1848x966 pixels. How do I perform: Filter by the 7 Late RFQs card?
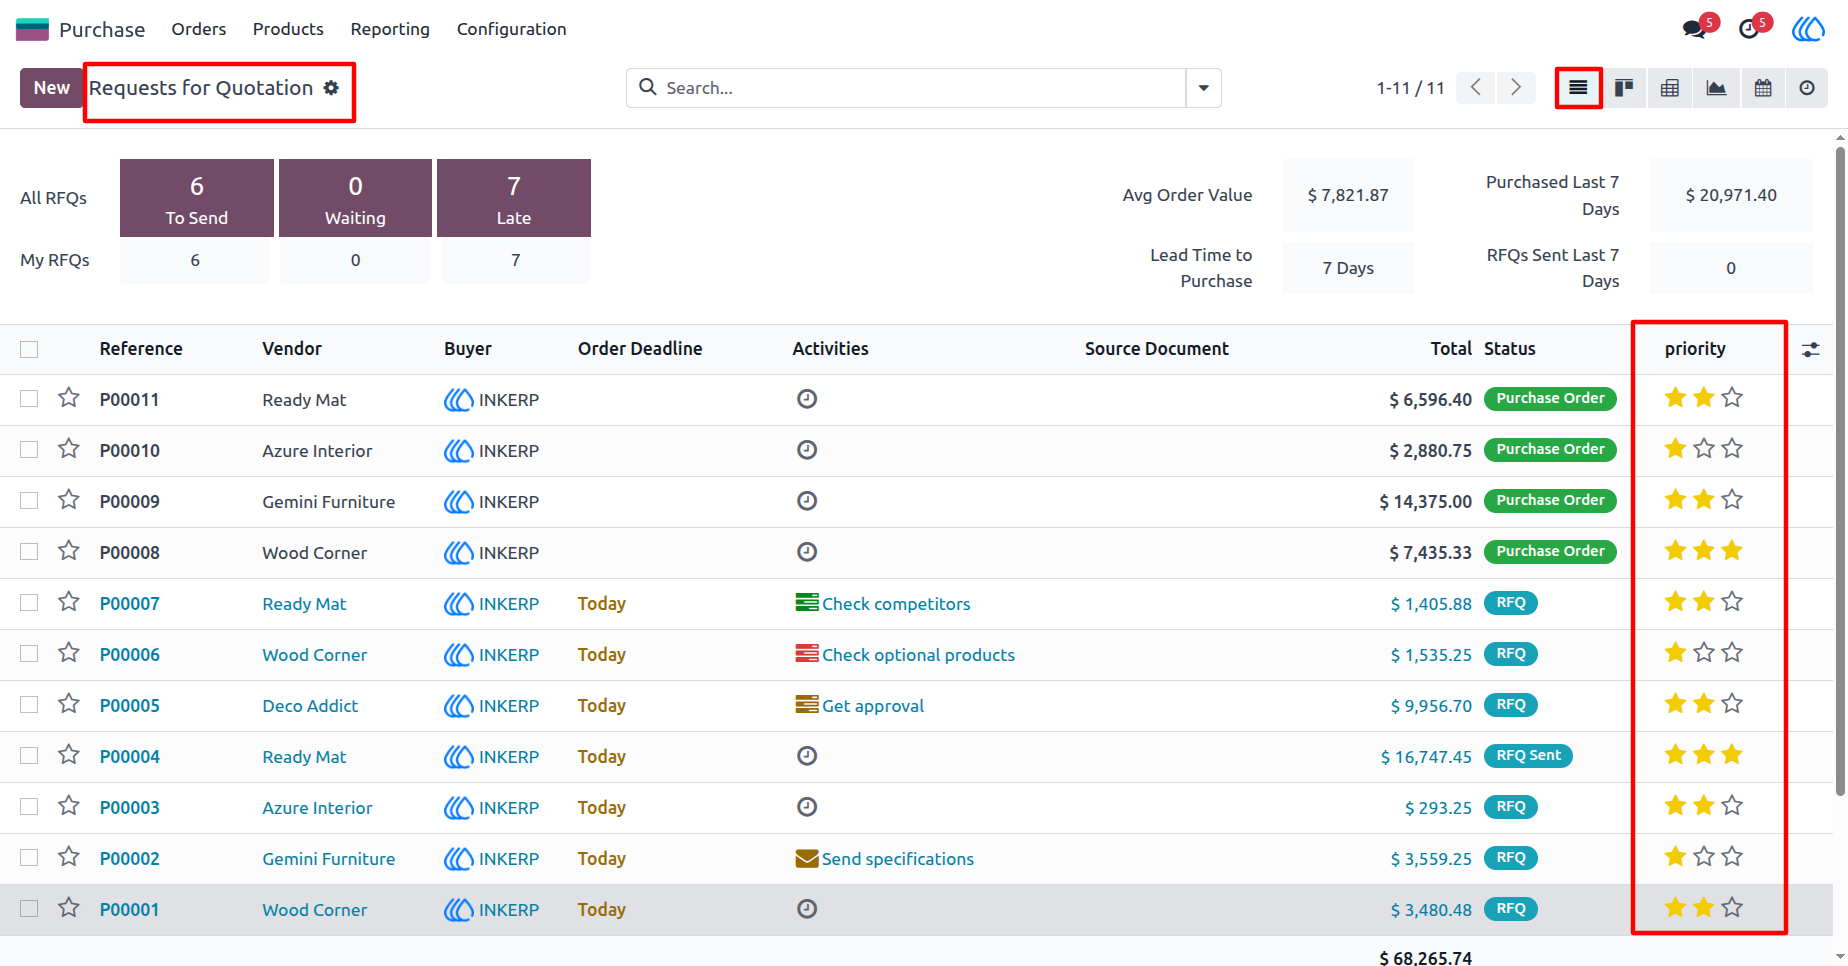pos(514,198)
